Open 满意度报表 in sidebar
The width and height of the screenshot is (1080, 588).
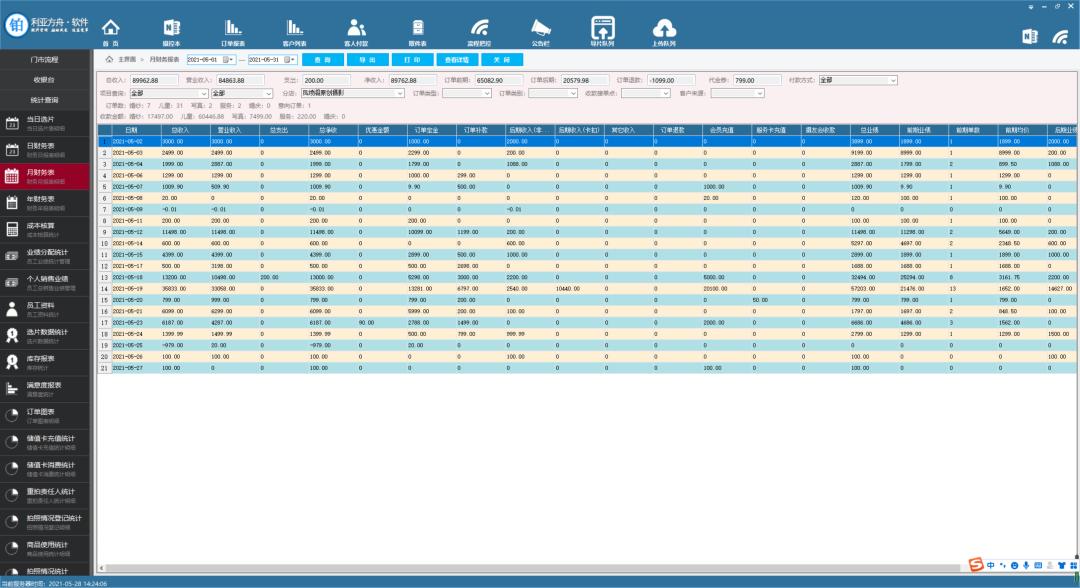[45, 390]
